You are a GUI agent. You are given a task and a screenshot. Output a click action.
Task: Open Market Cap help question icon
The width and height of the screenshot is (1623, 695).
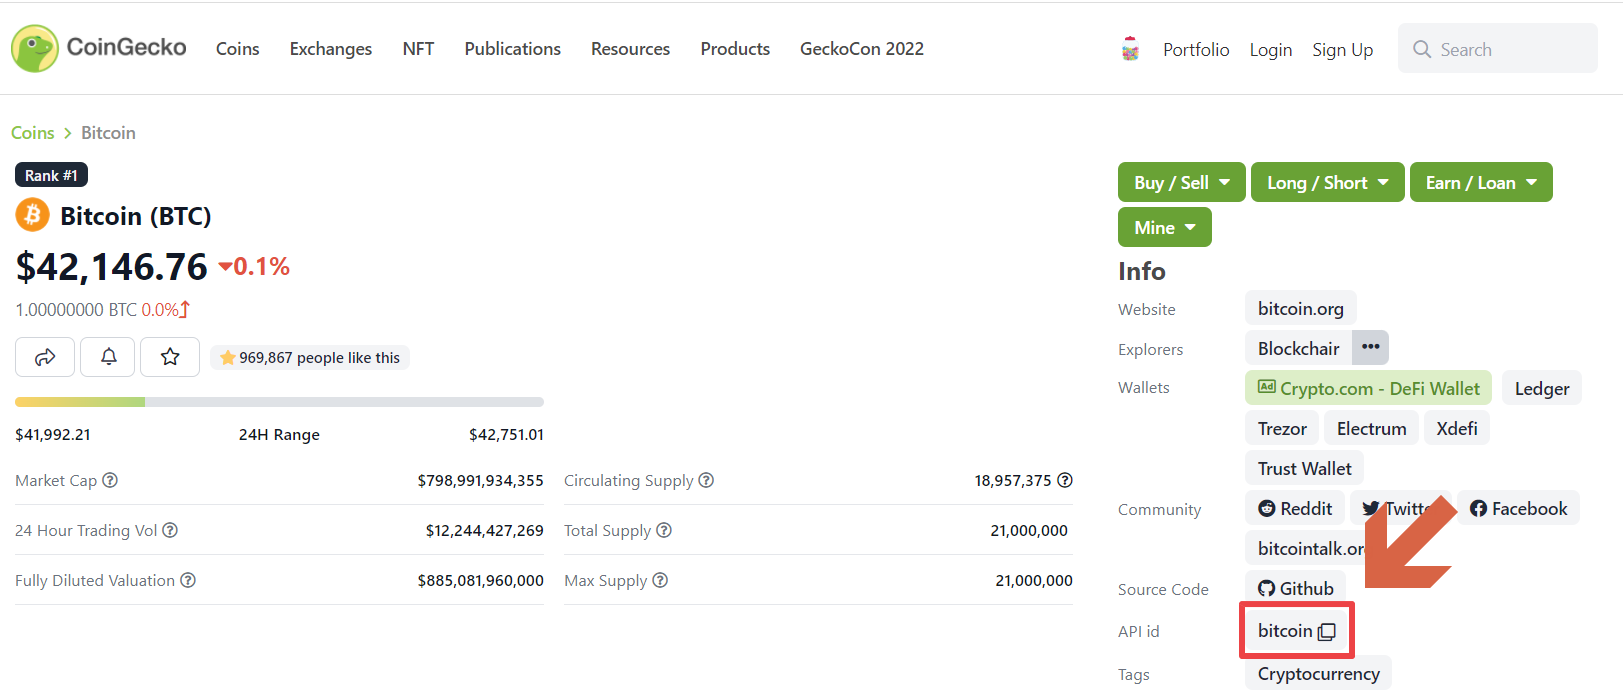(110, 480)
